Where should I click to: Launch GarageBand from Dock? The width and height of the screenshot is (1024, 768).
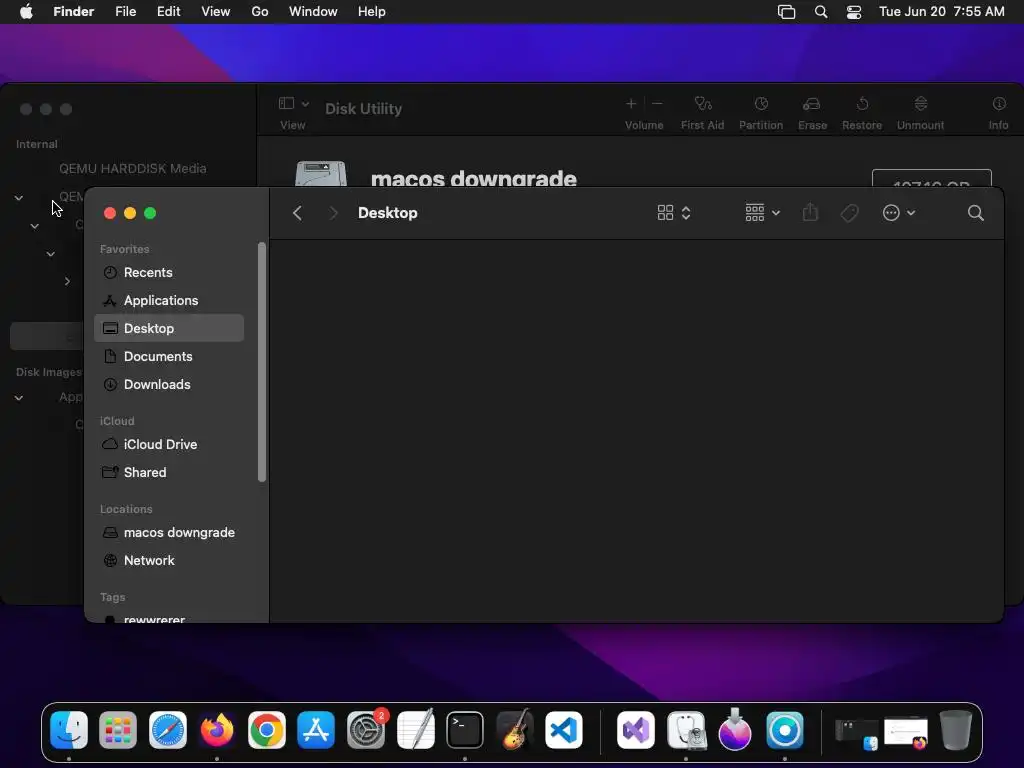pos(515,730)
